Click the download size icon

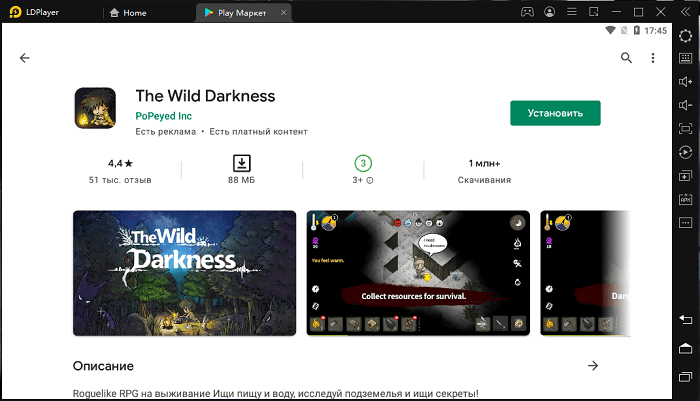(x=242, y=163)
